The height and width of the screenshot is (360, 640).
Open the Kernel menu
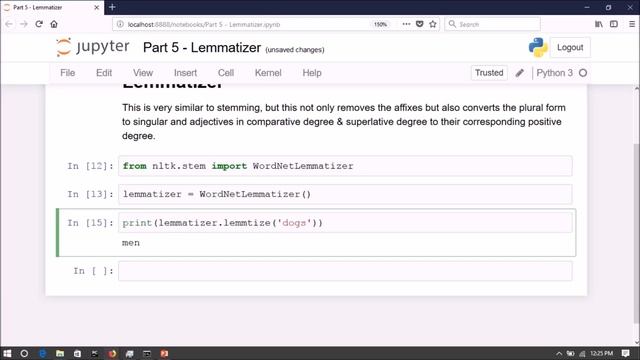268,73
